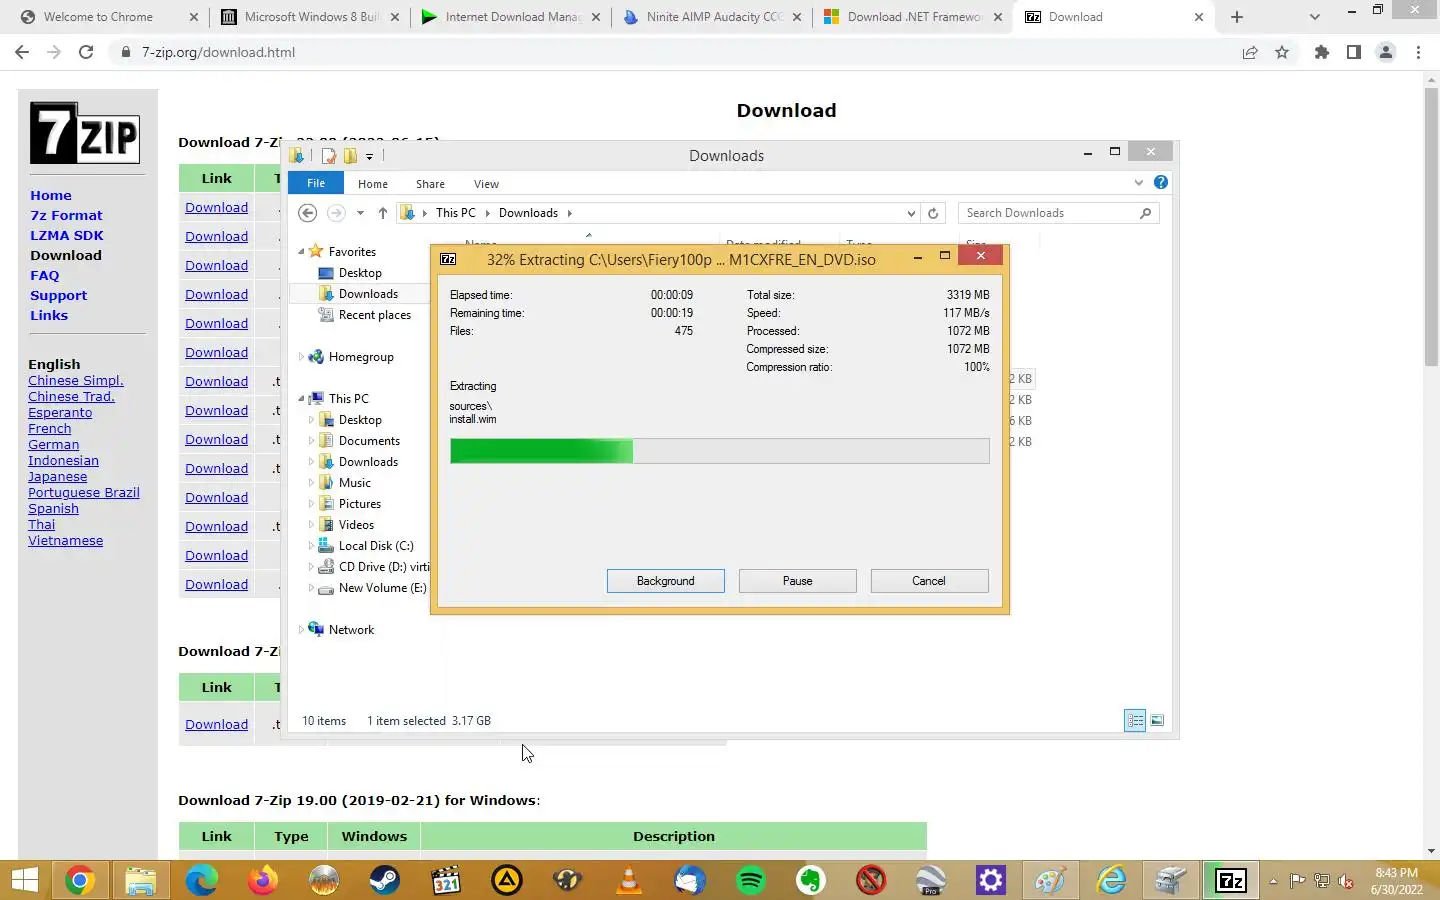Image resolution: width=1440 pixels, height=900 pixels.
Task: Launch Microsoft Edge from the taskbar
Action: pyautogui.click(x=202, y=880)
